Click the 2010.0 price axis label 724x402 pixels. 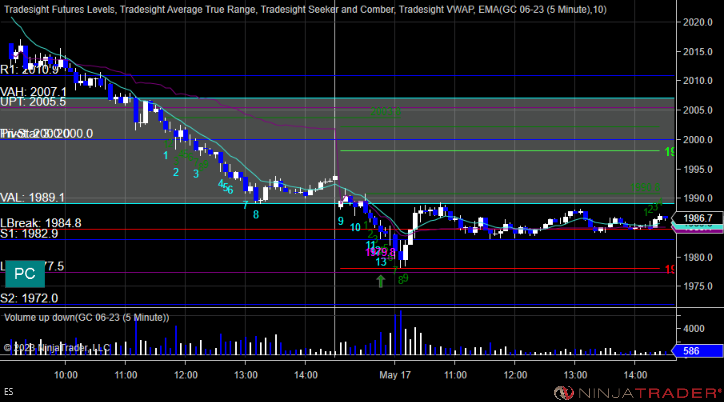(x=698, y=81)
